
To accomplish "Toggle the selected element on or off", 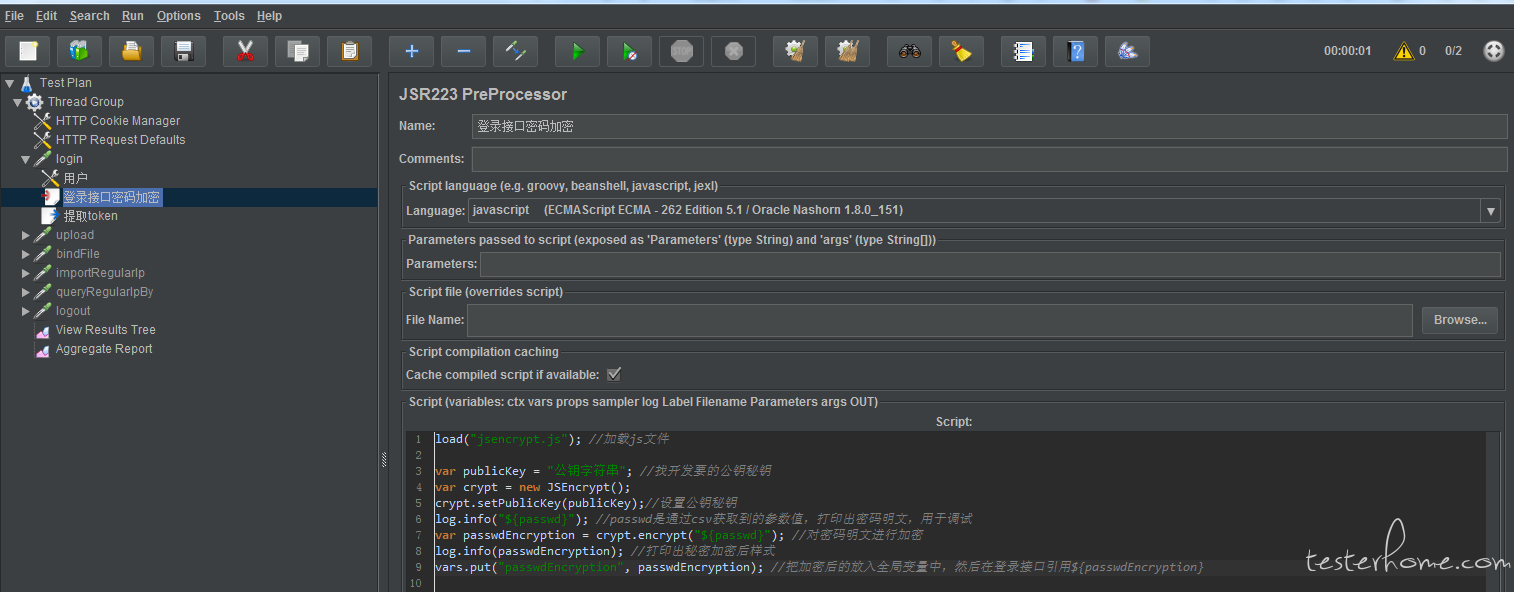I will tap(515, 51).
